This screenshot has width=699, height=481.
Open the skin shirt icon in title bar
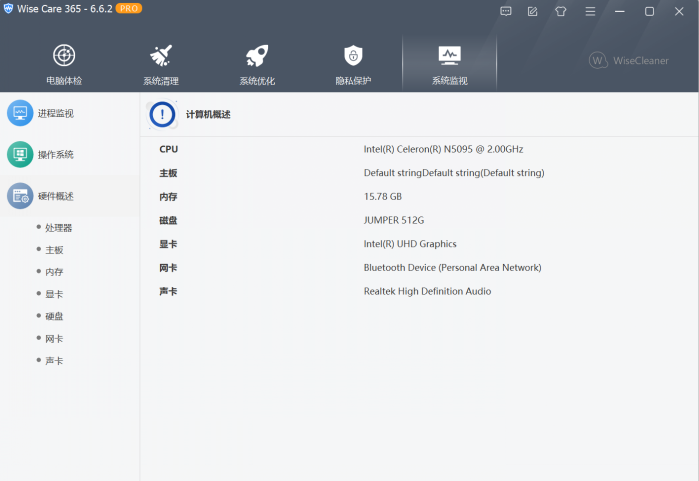(561, 12)
